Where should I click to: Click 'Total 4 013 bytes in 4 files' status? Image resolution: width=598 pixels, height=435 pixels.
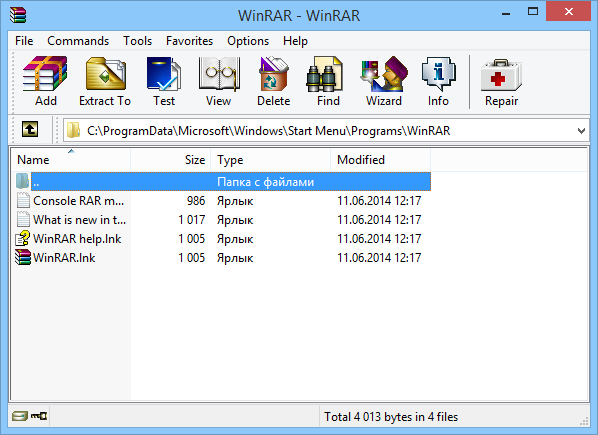pyautogui.click(x=391, y=417)
